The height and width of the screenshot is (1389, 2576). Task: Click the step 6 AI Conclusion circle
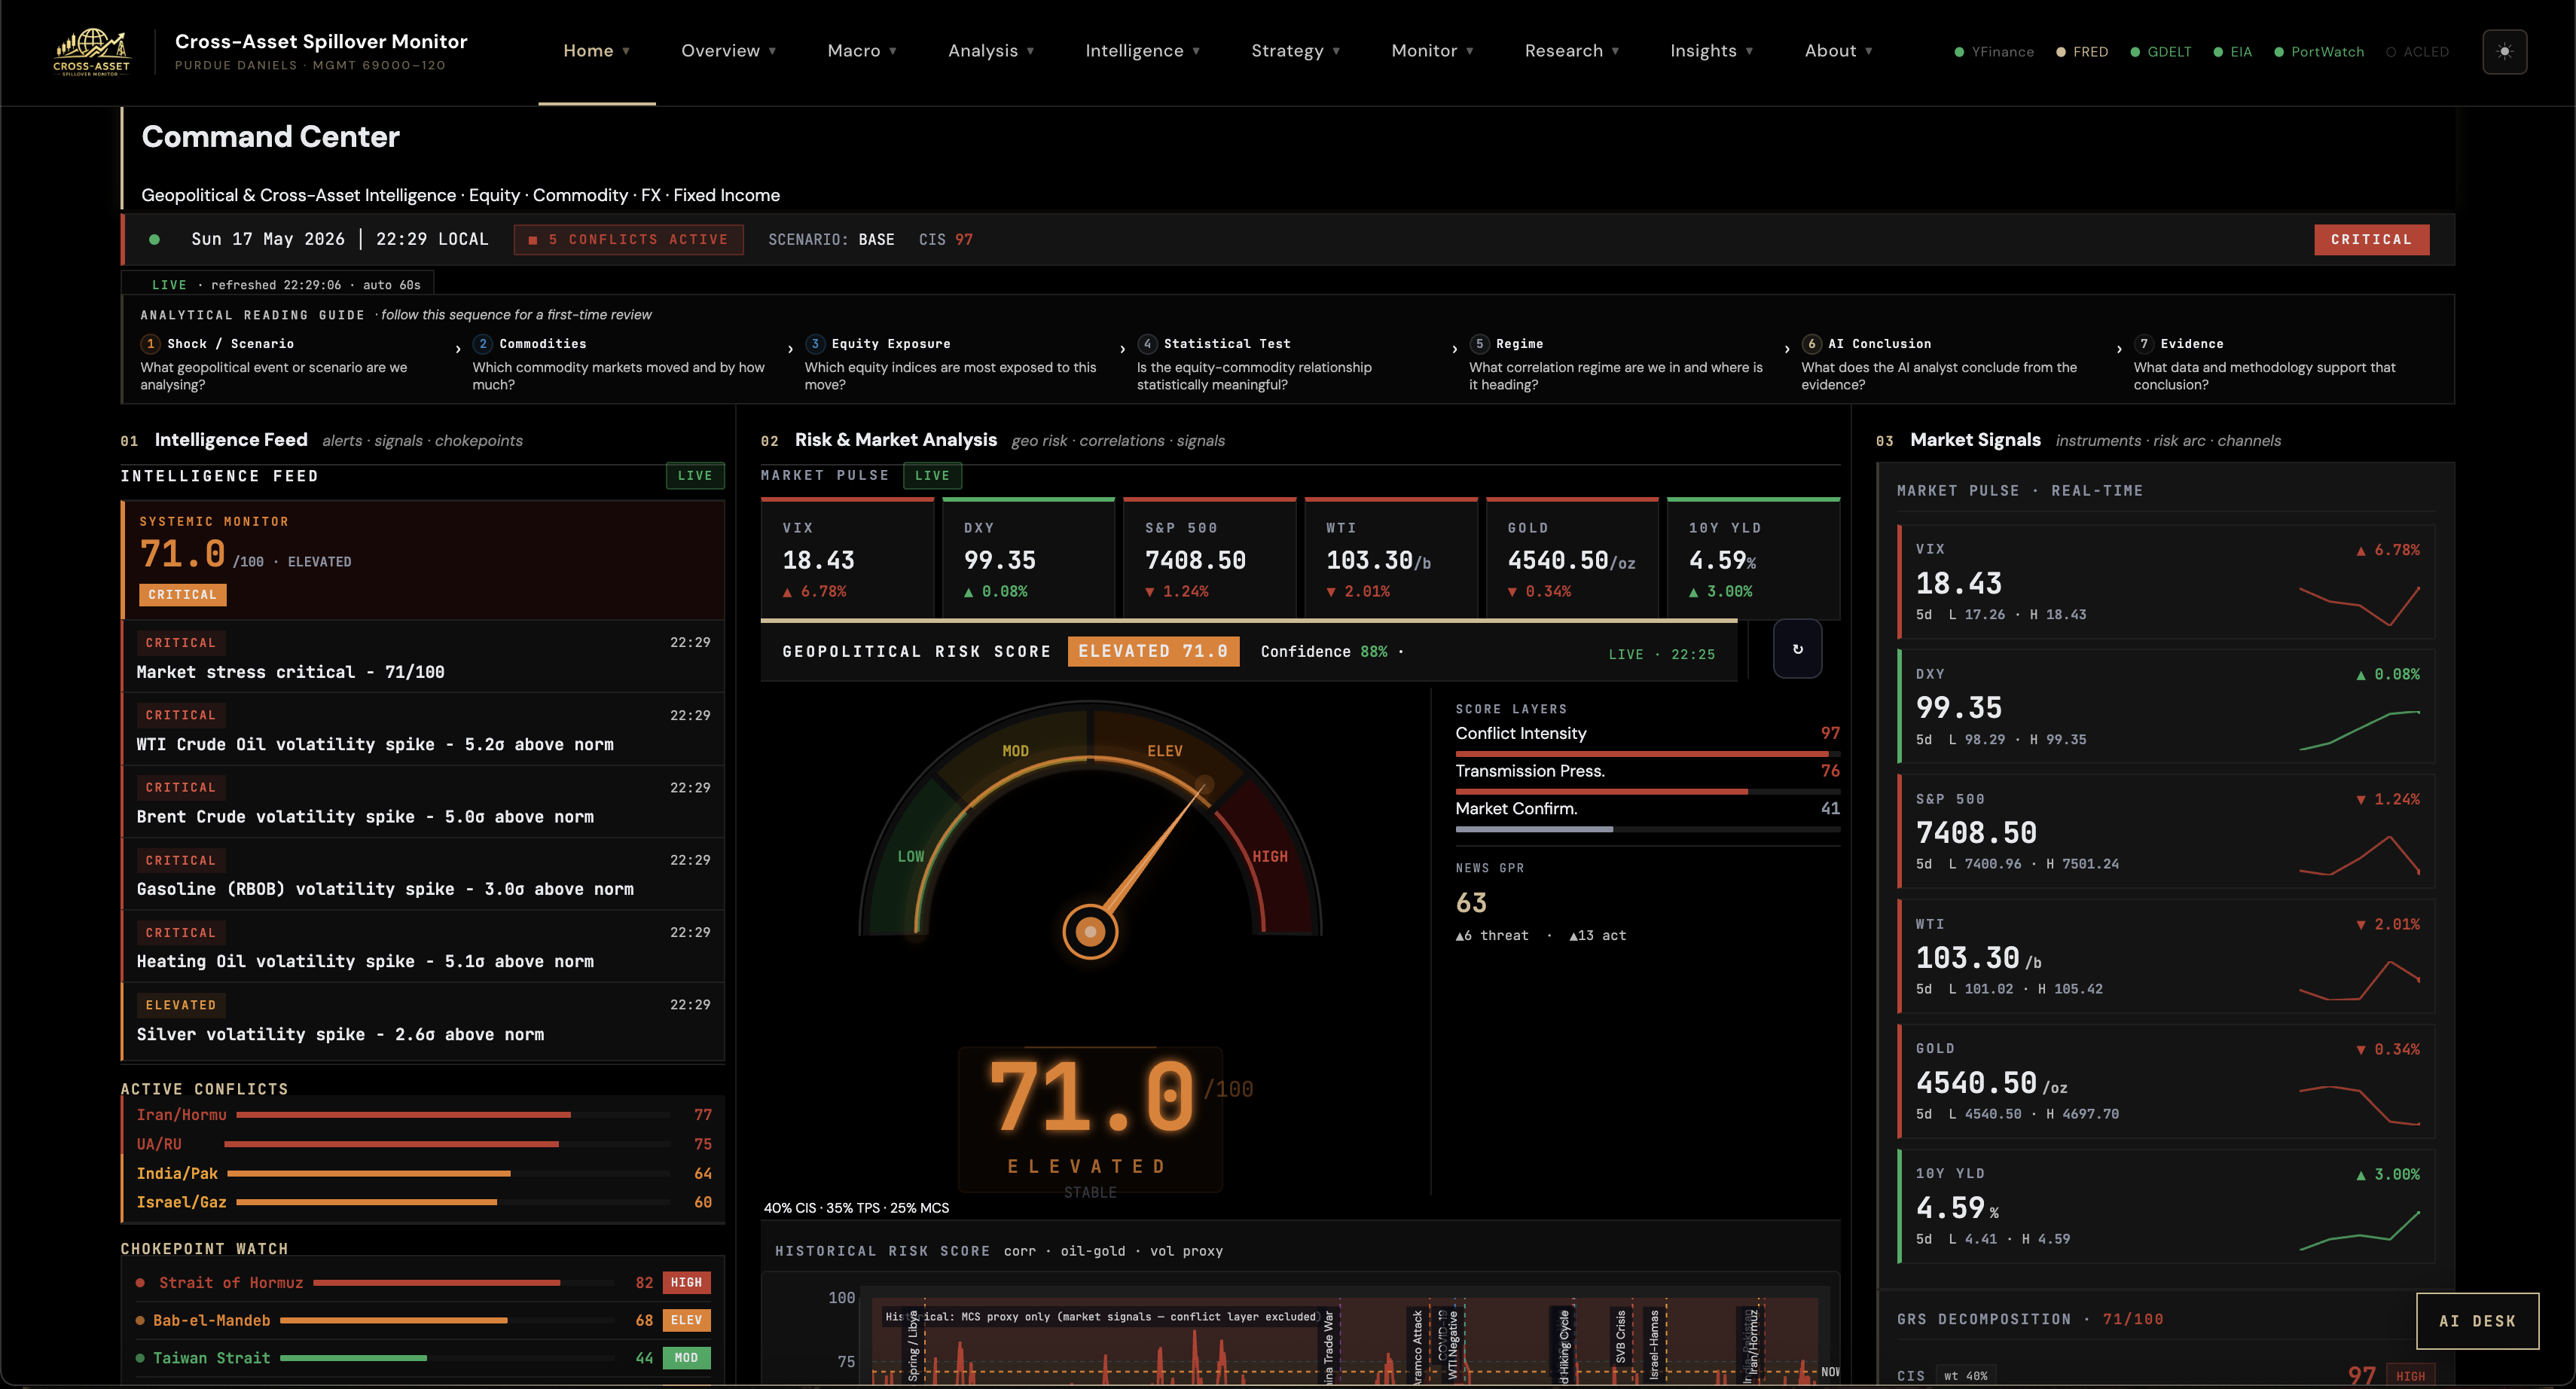(x=1811, y=344)
